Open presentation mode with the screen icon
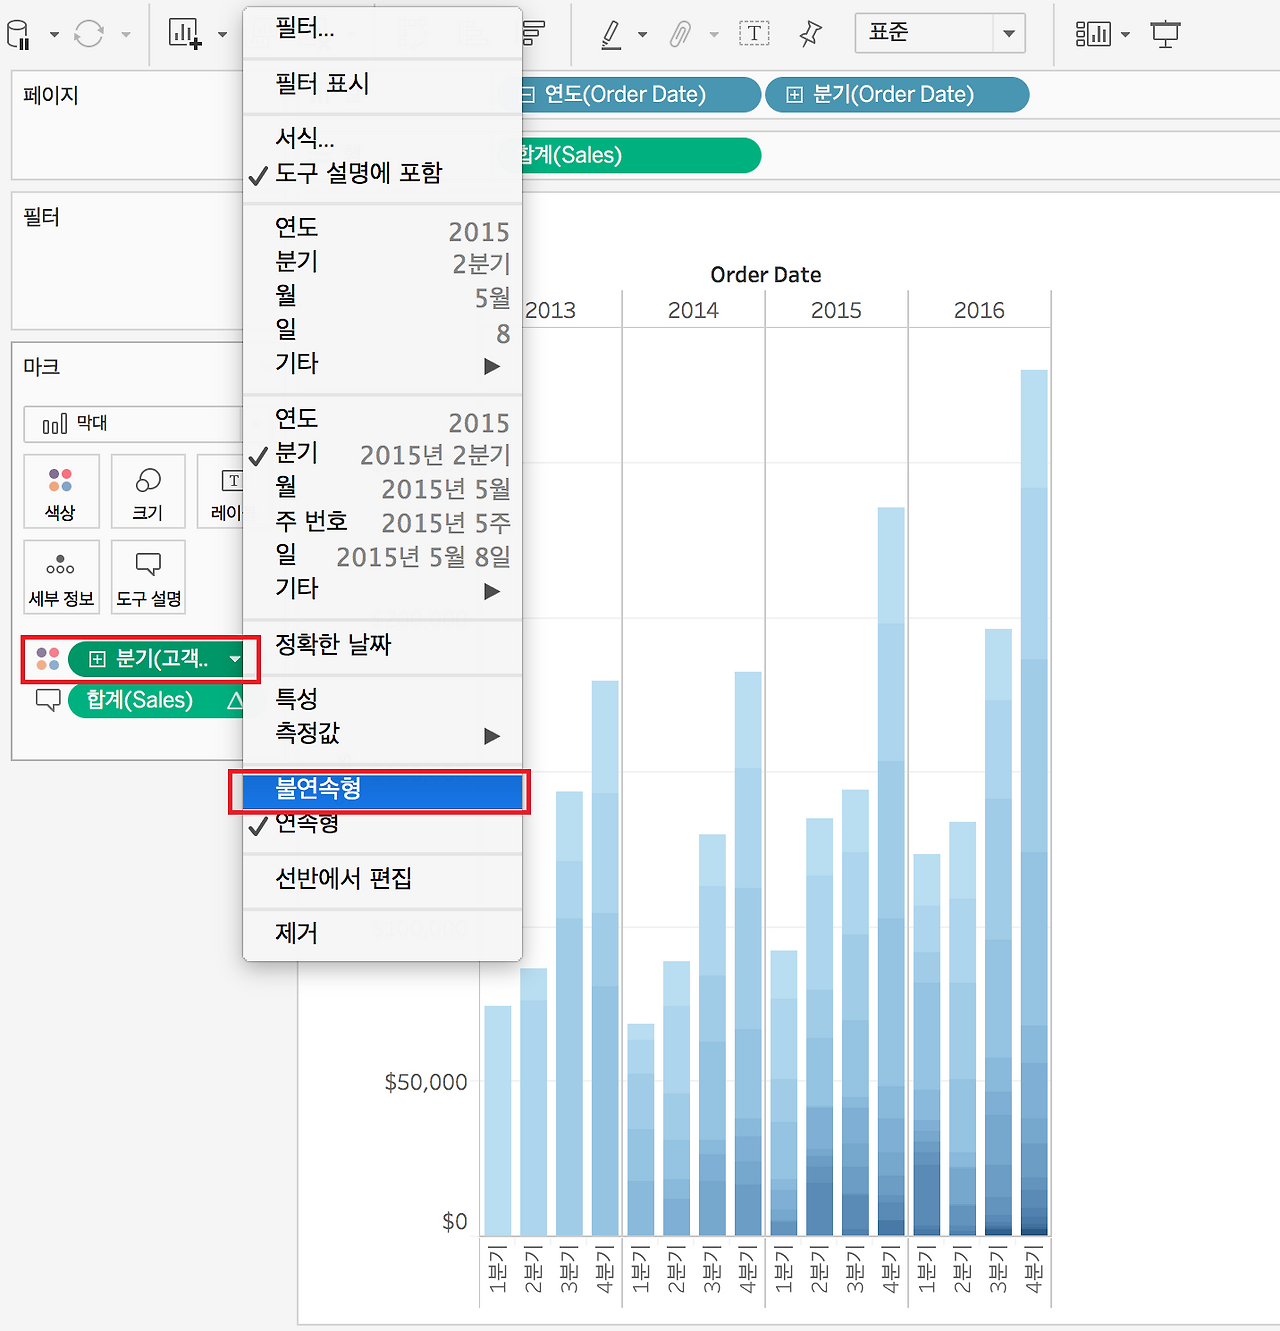 [x=1165, y=34]
